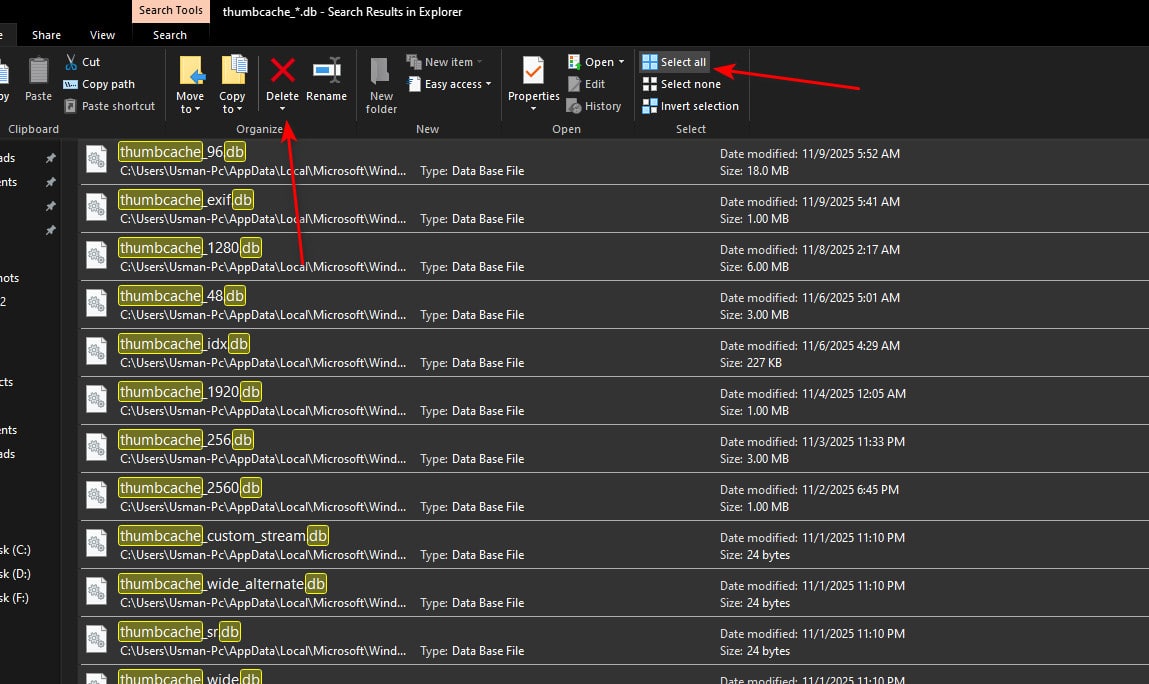This screenshot has height=684, width=1149.
Task: Select the thumbcache_idx.db file icon
Action: point(96,352)
